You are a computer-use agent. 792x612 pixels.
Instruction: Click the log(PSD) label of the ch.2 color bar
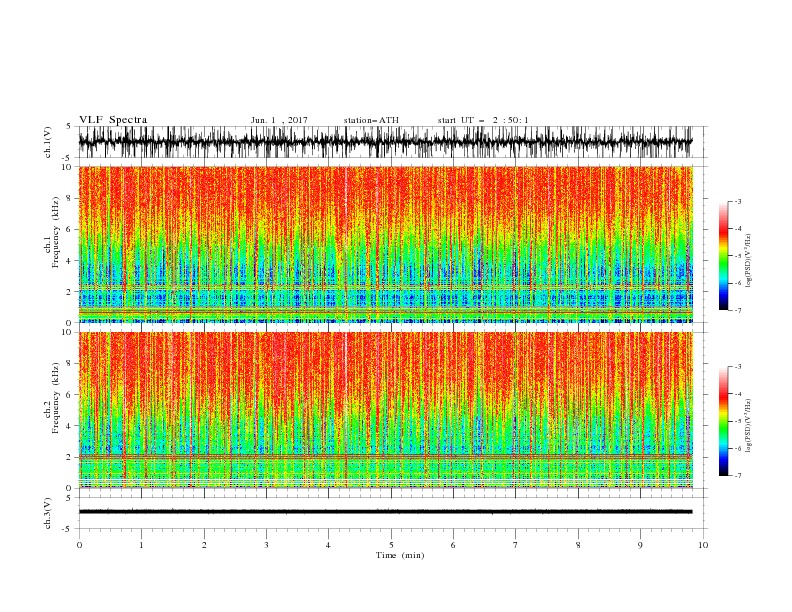coord(749,425)
